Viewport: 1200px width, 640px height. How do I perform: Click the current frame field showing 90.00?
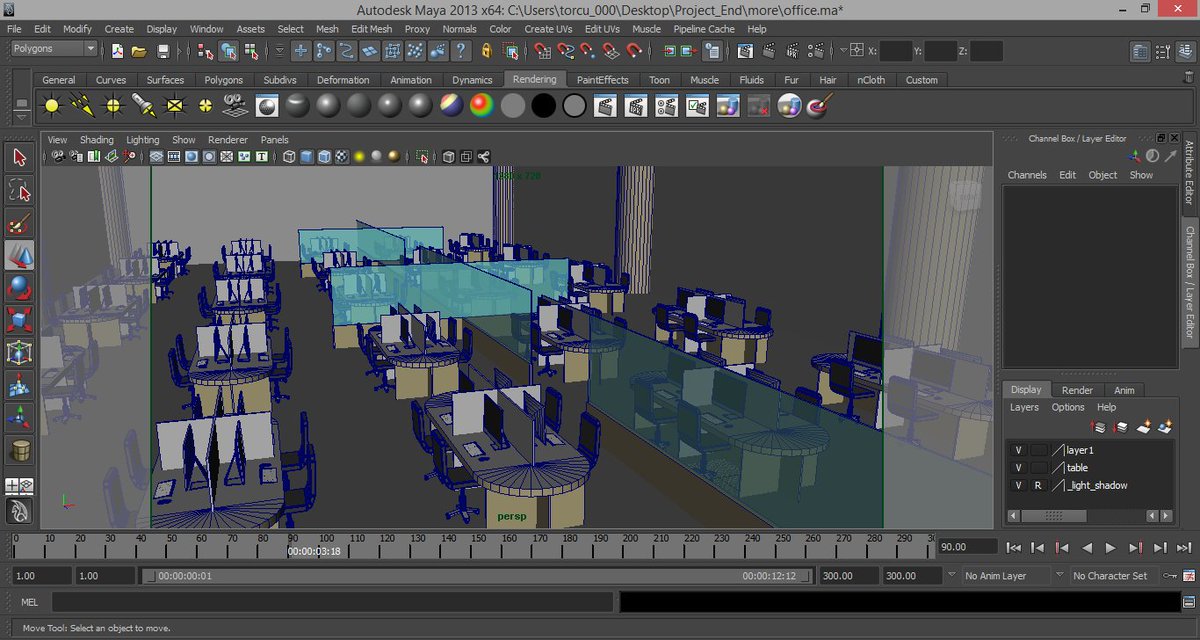[x=968, y=547]
